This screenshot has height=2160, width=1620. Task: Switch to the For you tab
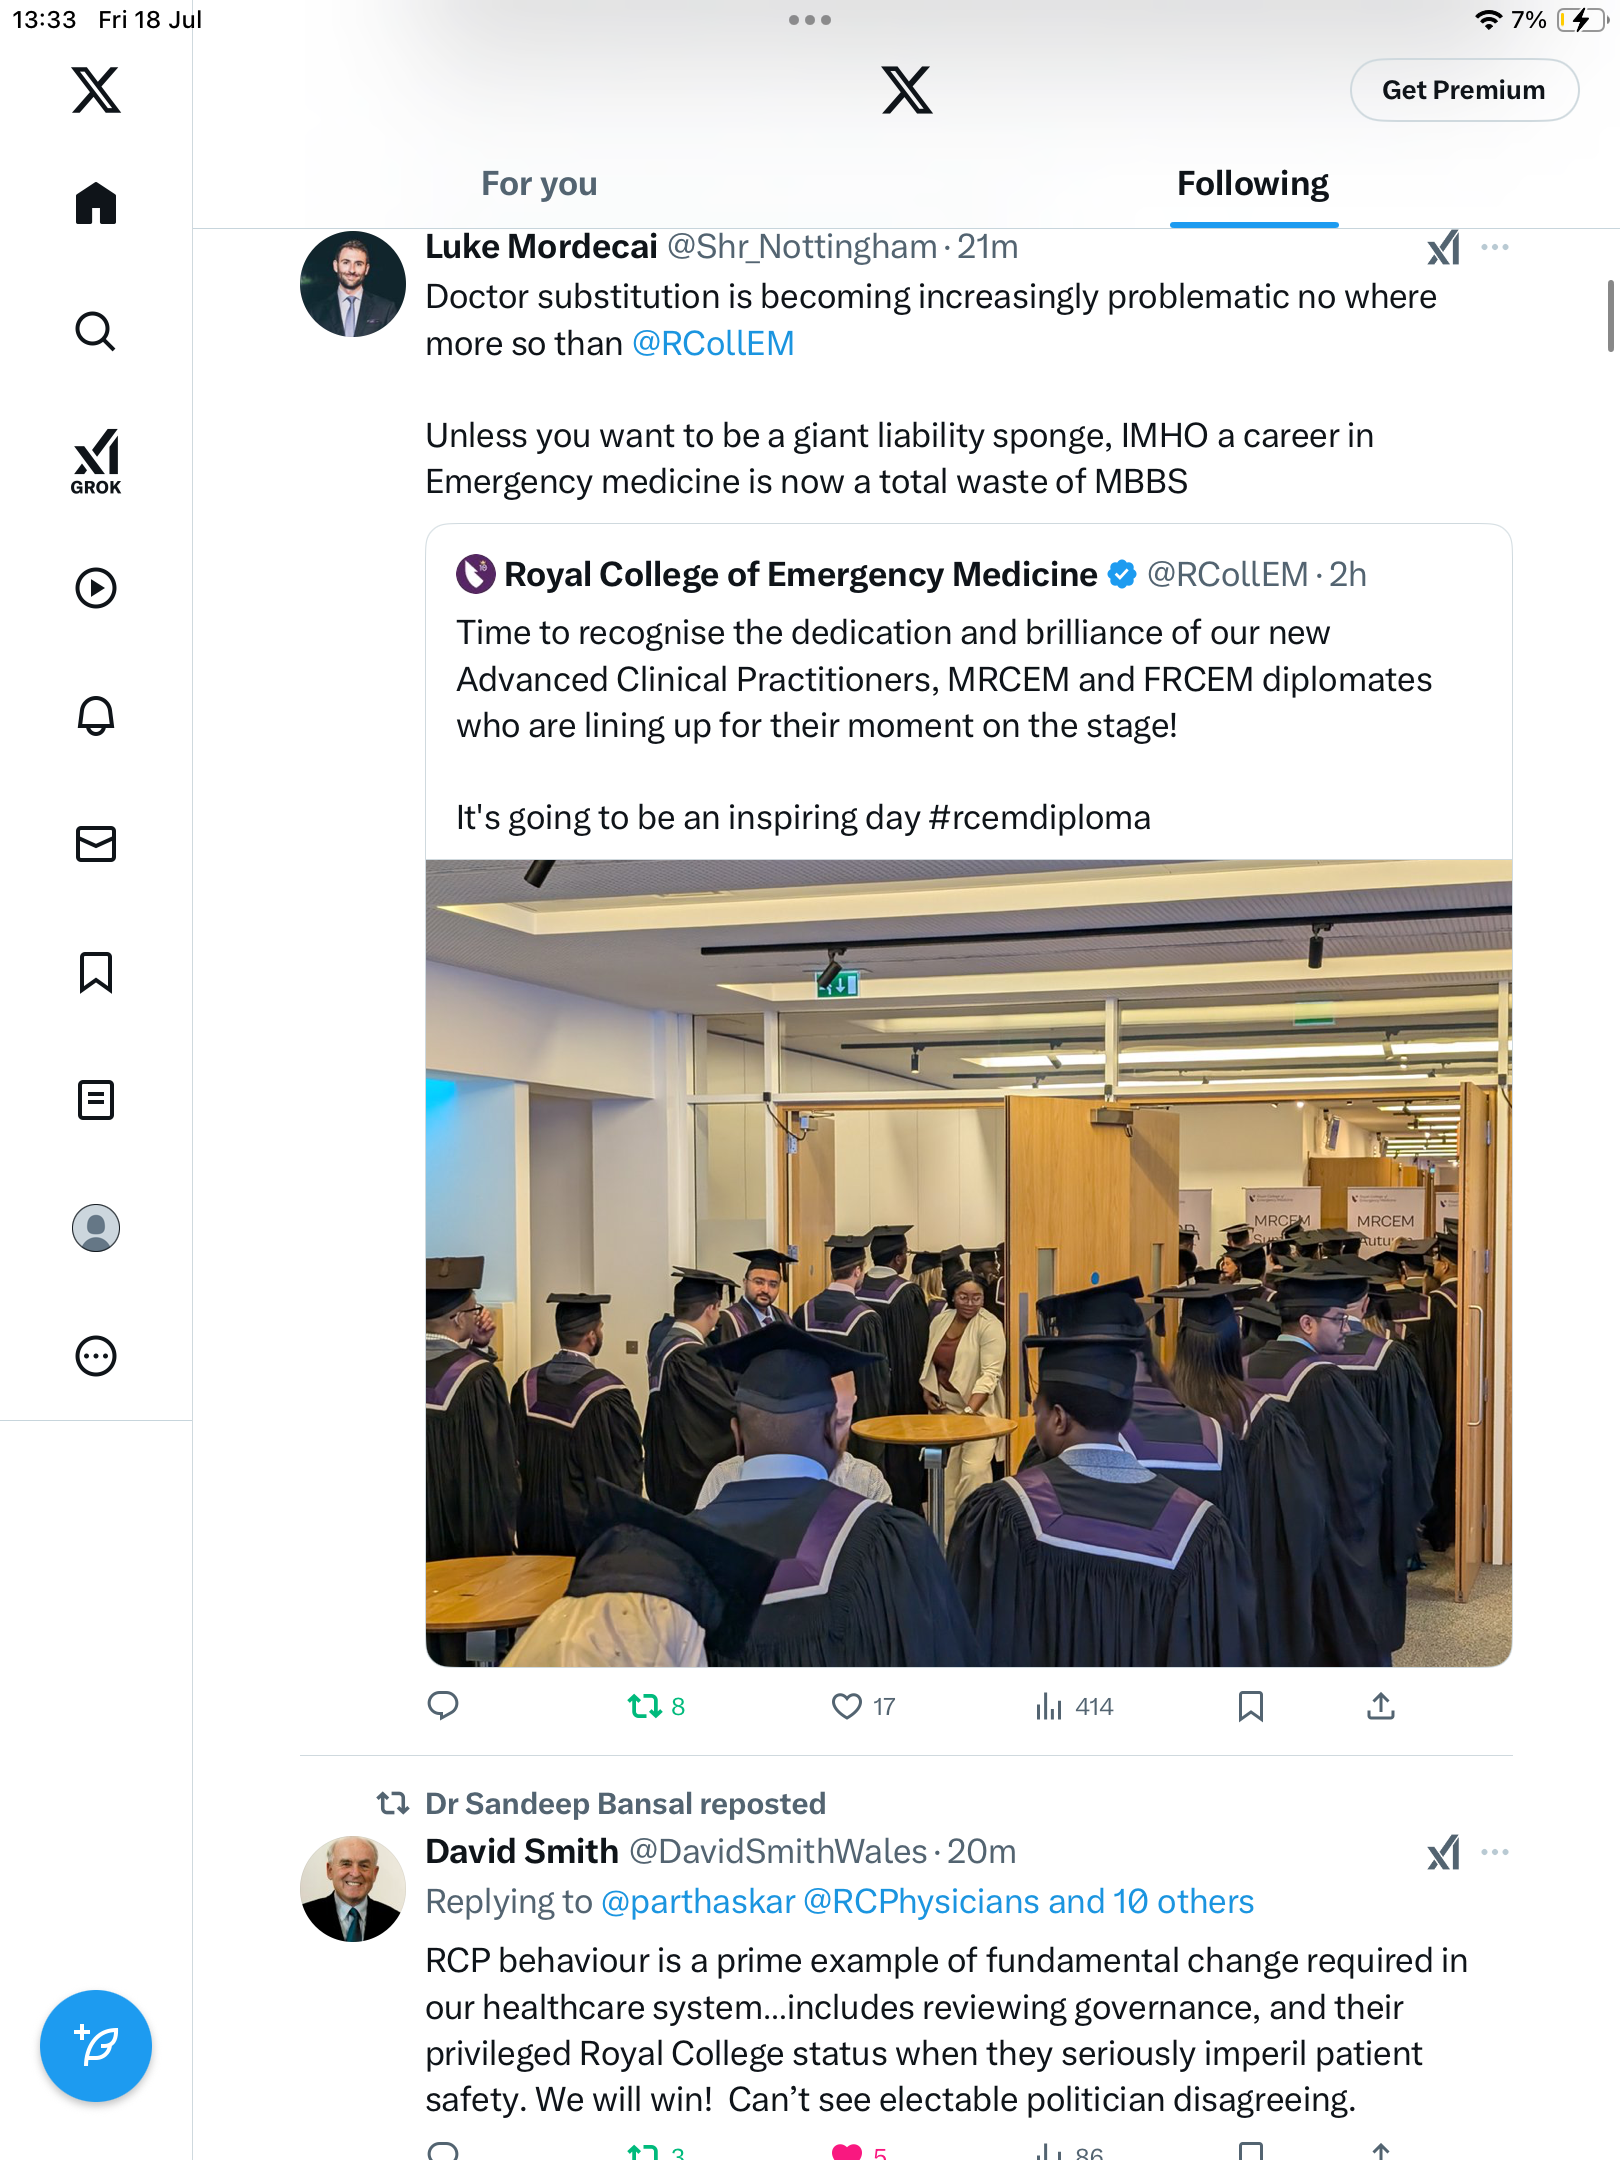coord(539,184)
